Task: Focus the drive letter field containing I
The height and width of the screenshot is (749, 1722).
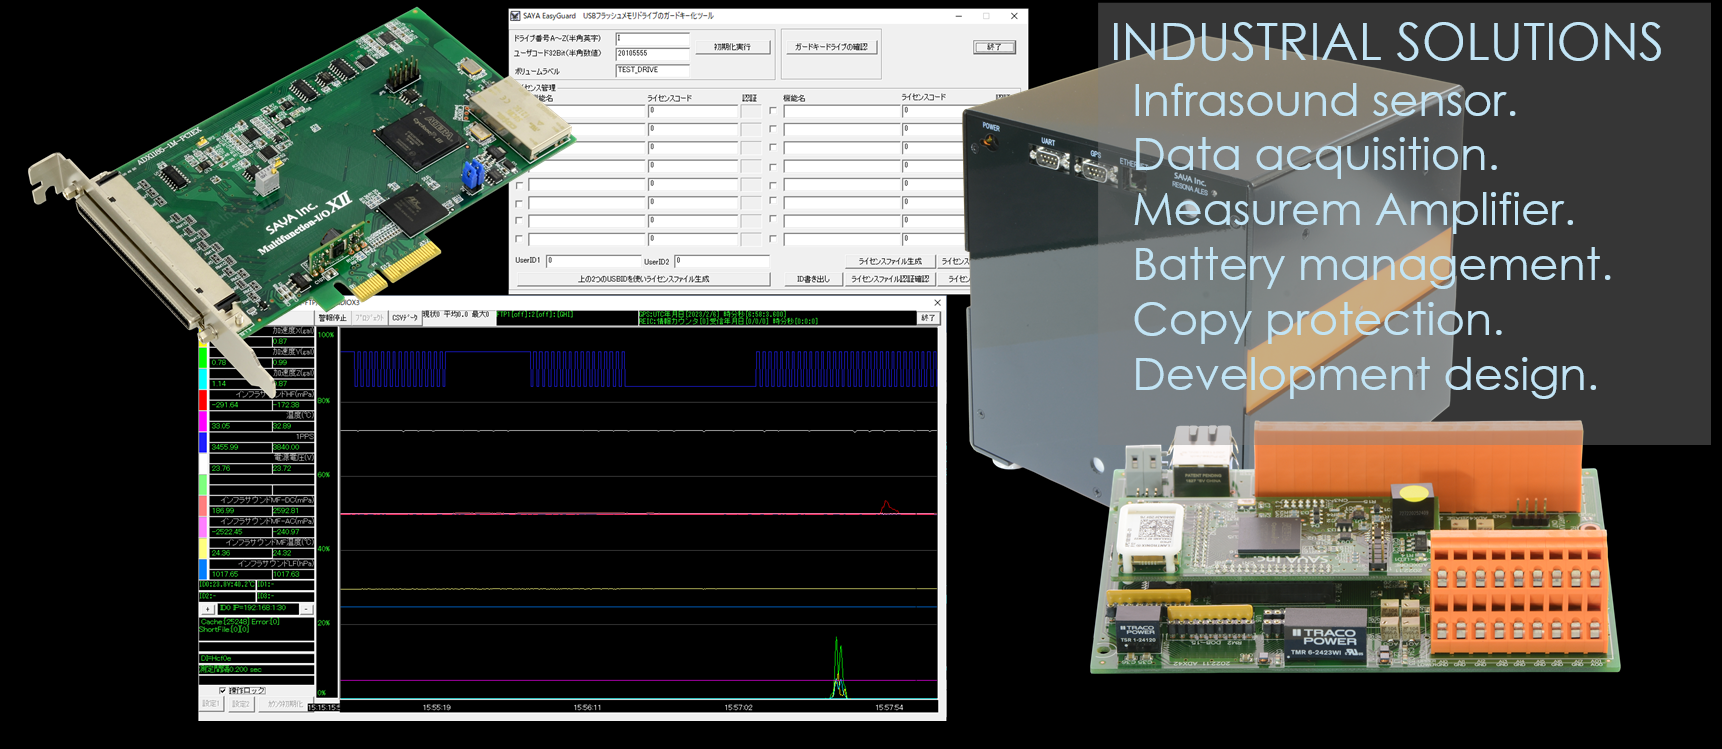Action: pos(652,38)
